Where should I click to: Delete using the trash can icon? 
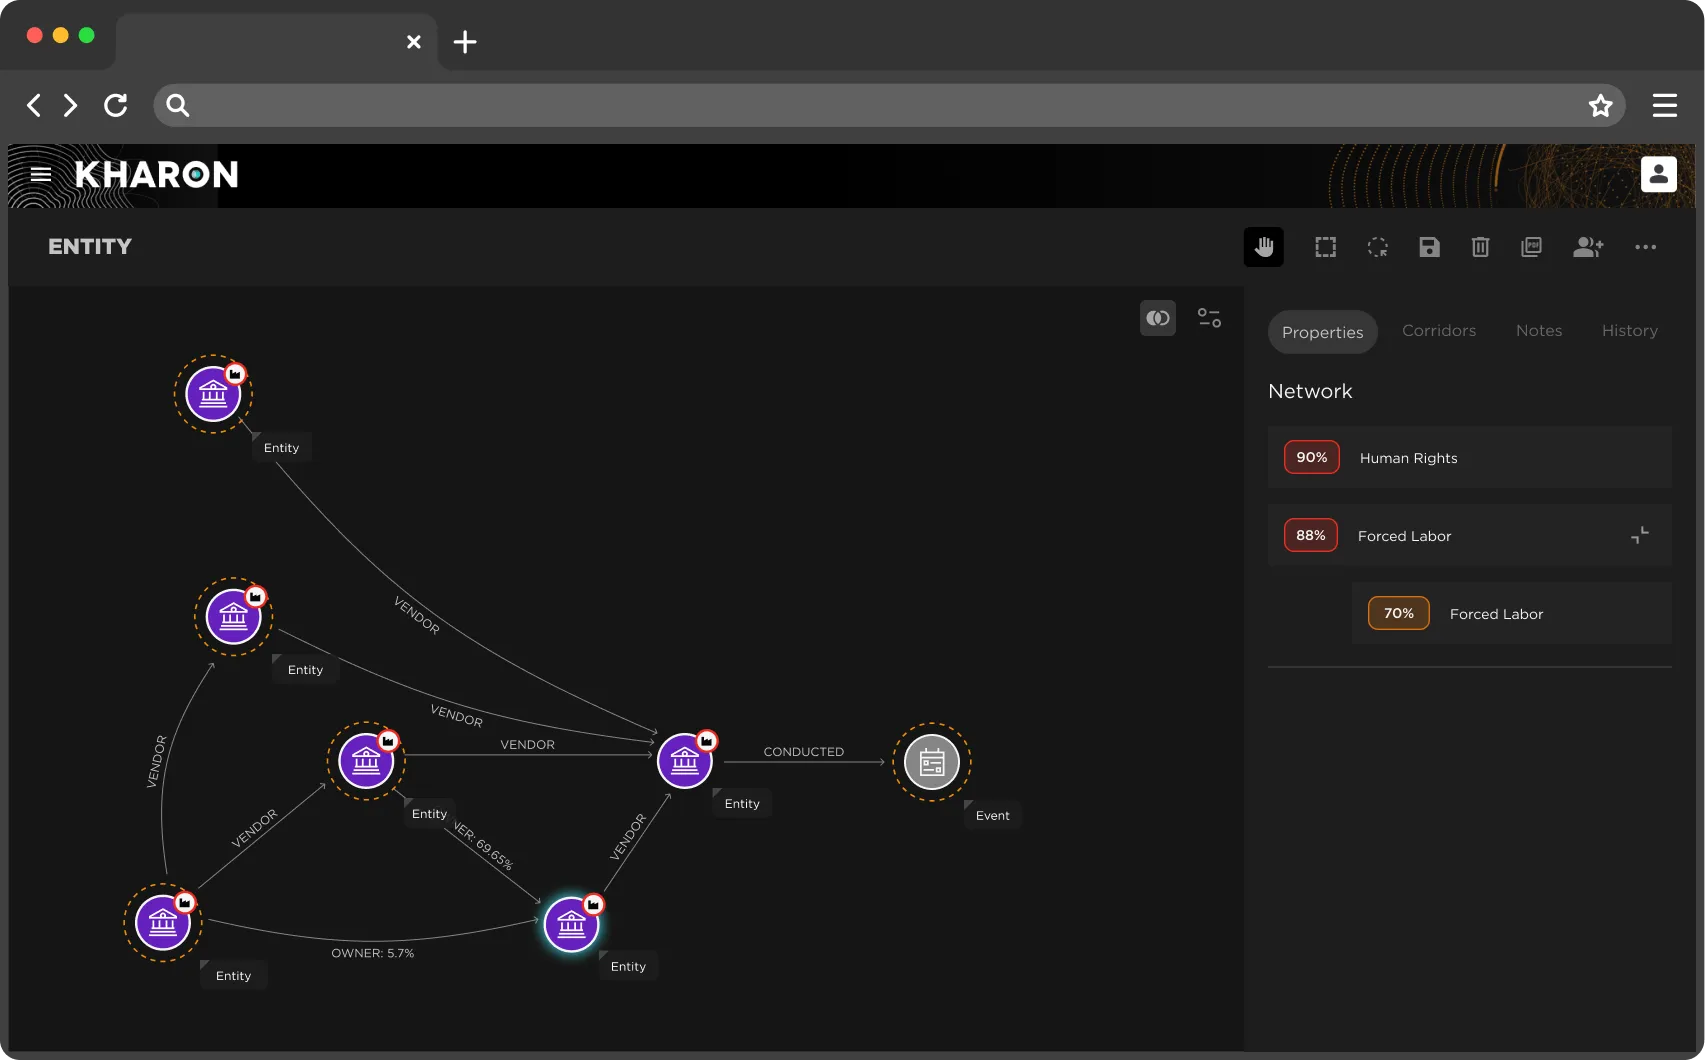(x=1481, y=247)
